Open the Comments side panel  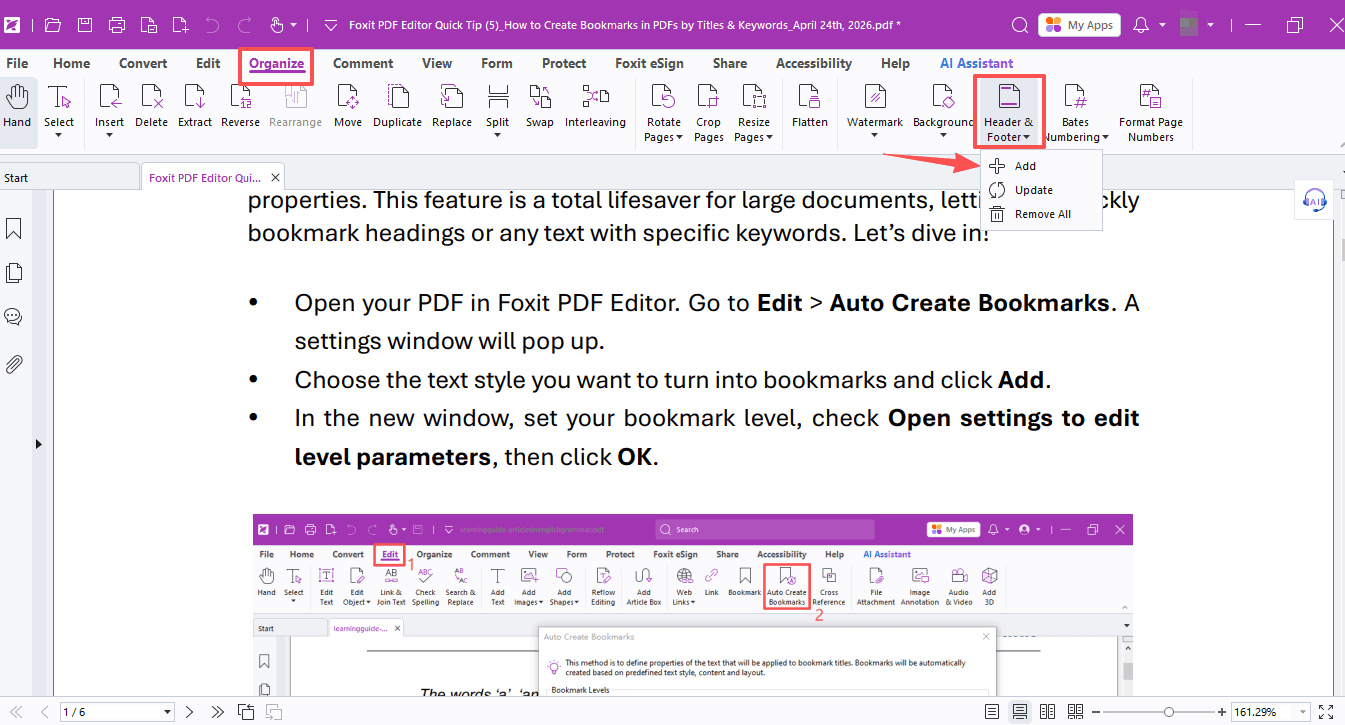14,317
